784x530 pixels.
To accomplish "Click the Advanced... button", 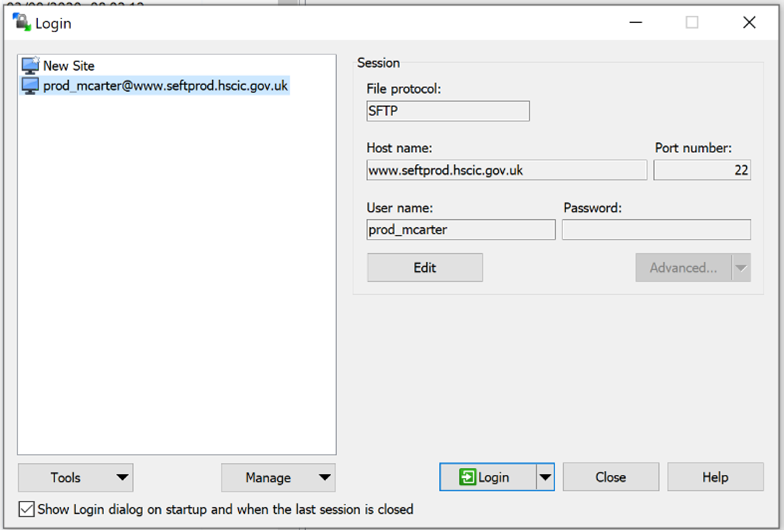I will pyautogui.click(x=684, y=268).
